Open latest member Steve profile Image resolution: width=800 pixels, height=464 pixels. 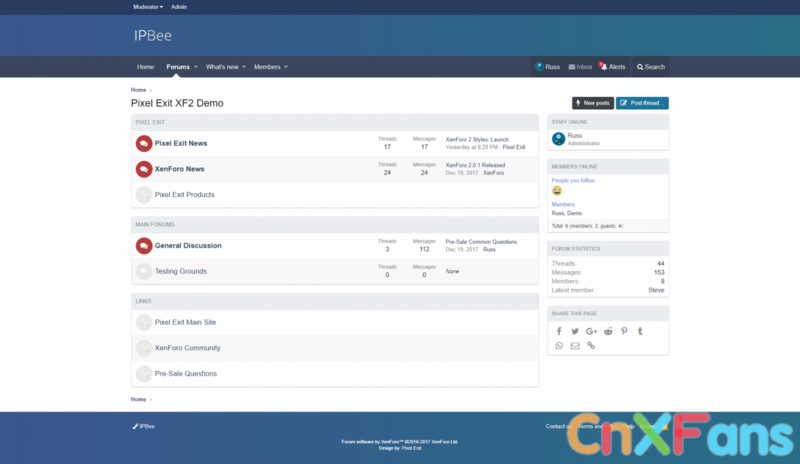click(x=656, y=290)
